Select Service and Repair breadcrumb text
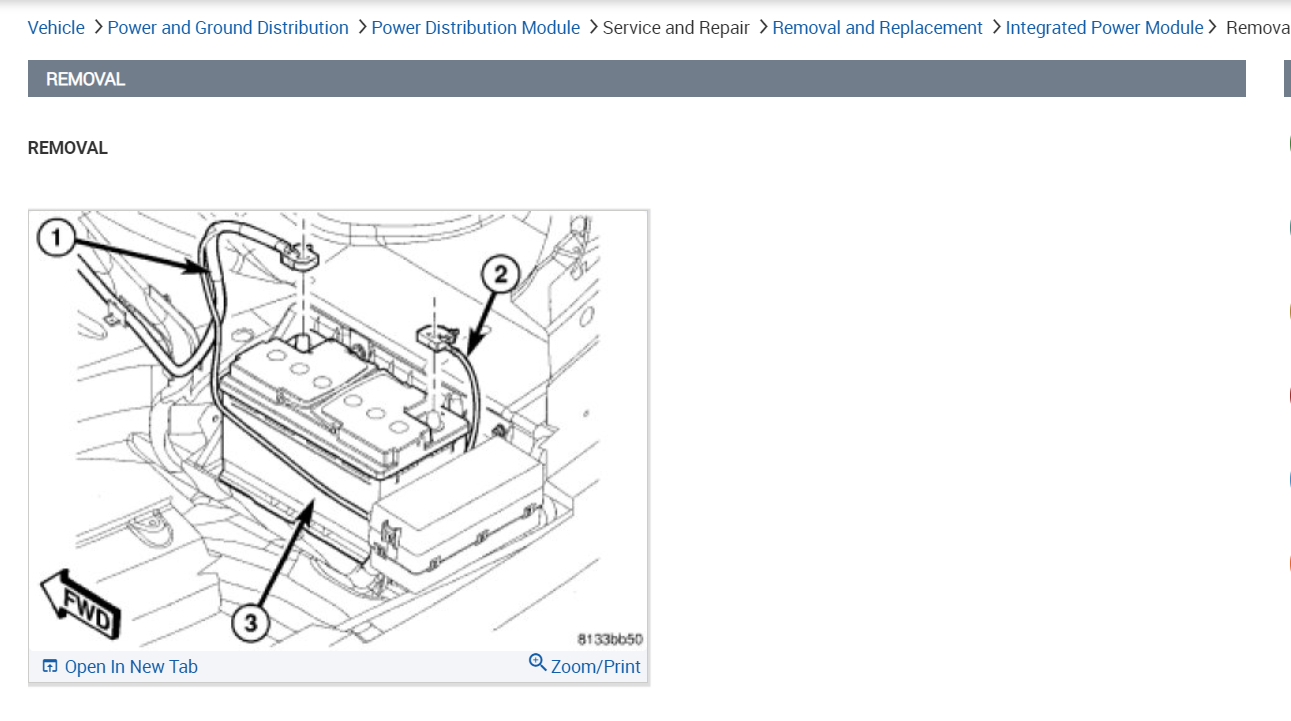Screen dimensions: 1291x721 (676, 28)
